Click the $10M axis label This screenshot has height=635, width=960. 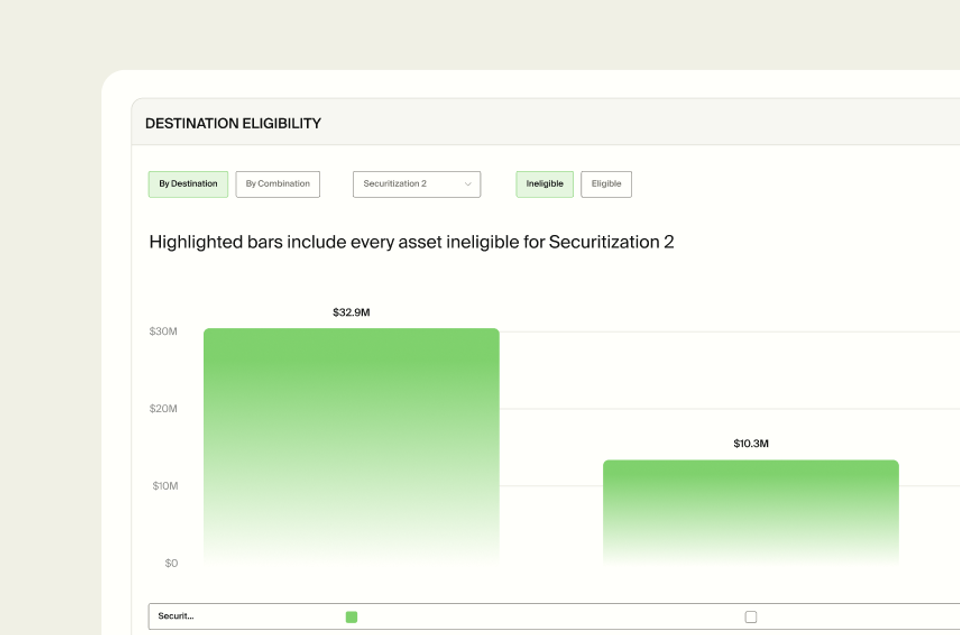[x=165, y=486]
